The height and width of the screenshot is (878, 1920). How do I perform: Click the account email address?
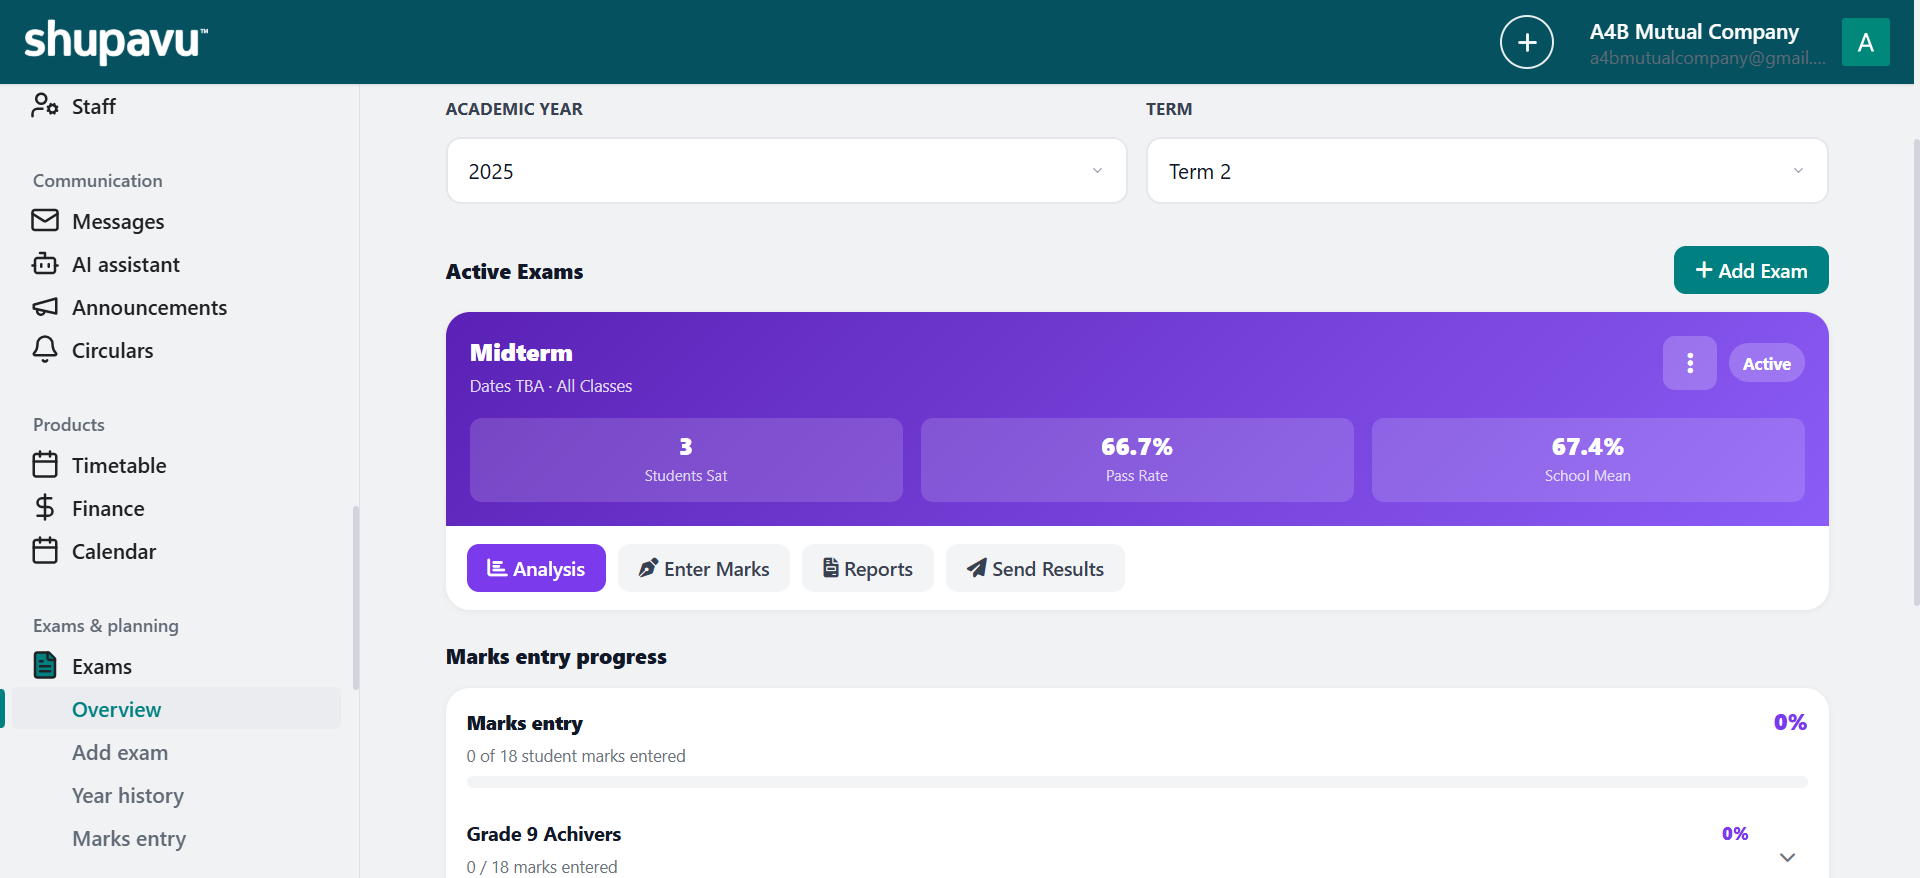1707,58
